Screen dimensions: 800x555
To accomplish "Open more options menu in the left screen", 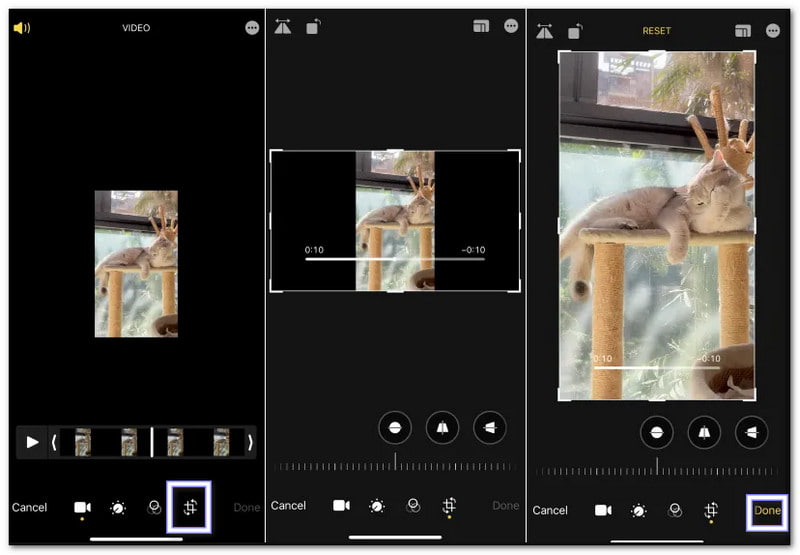I will pos(252,28).
